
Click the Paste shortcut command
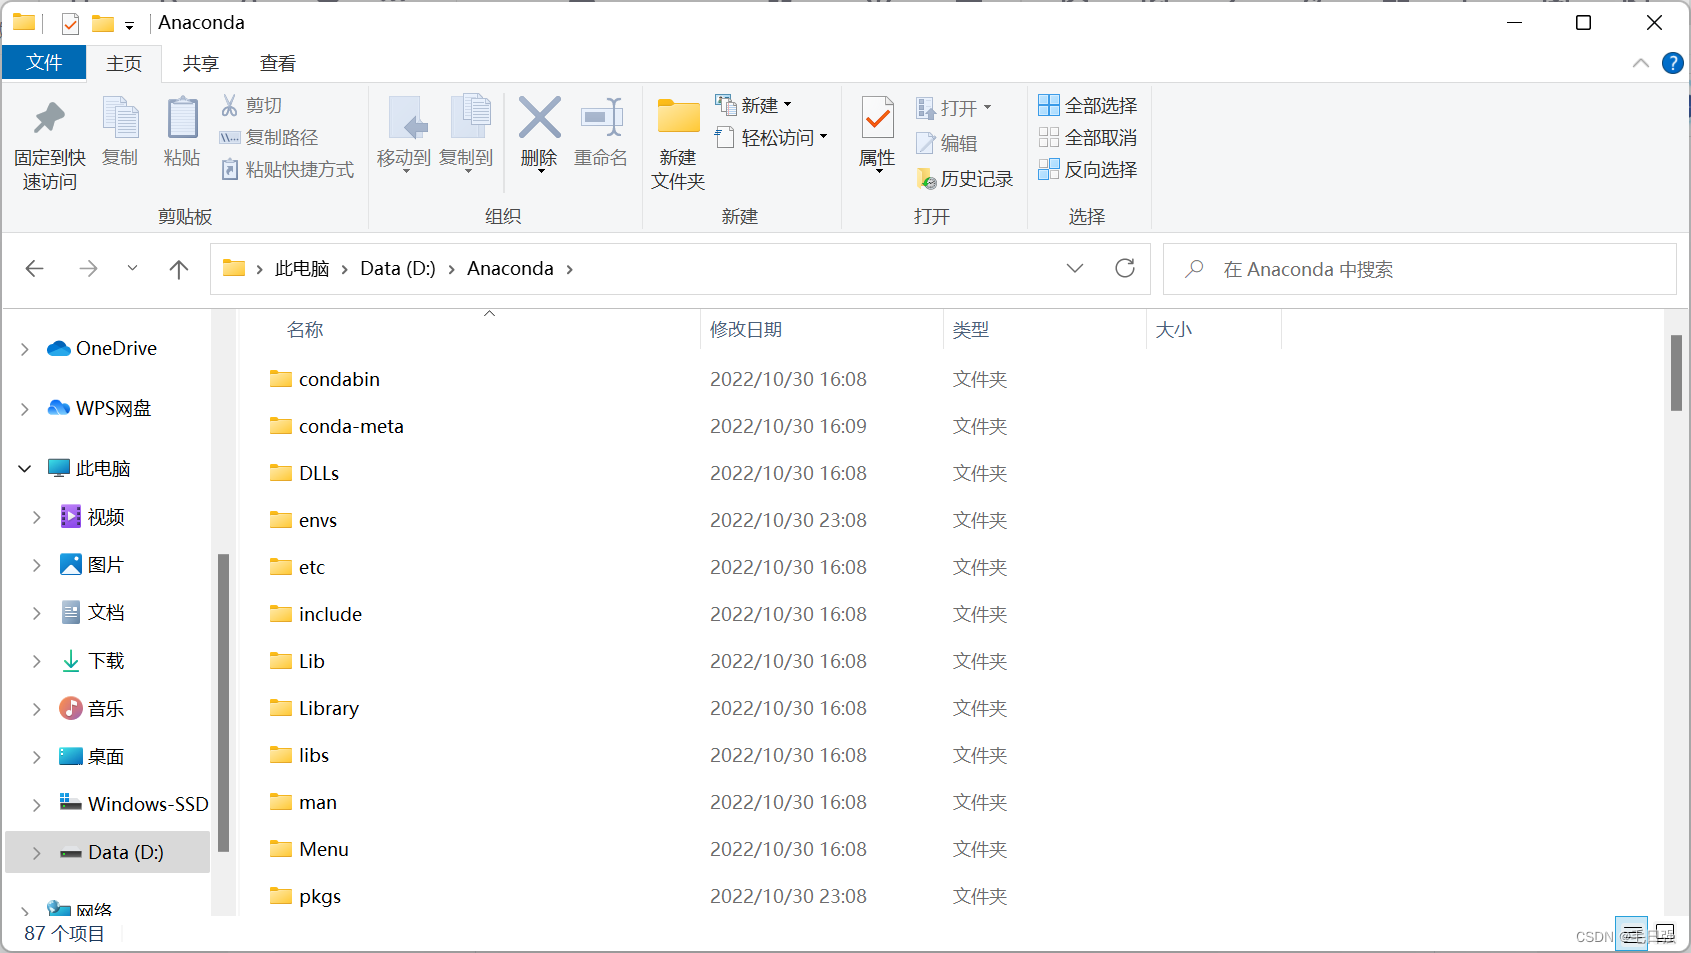pyautogui.click(x=288, y=169)
